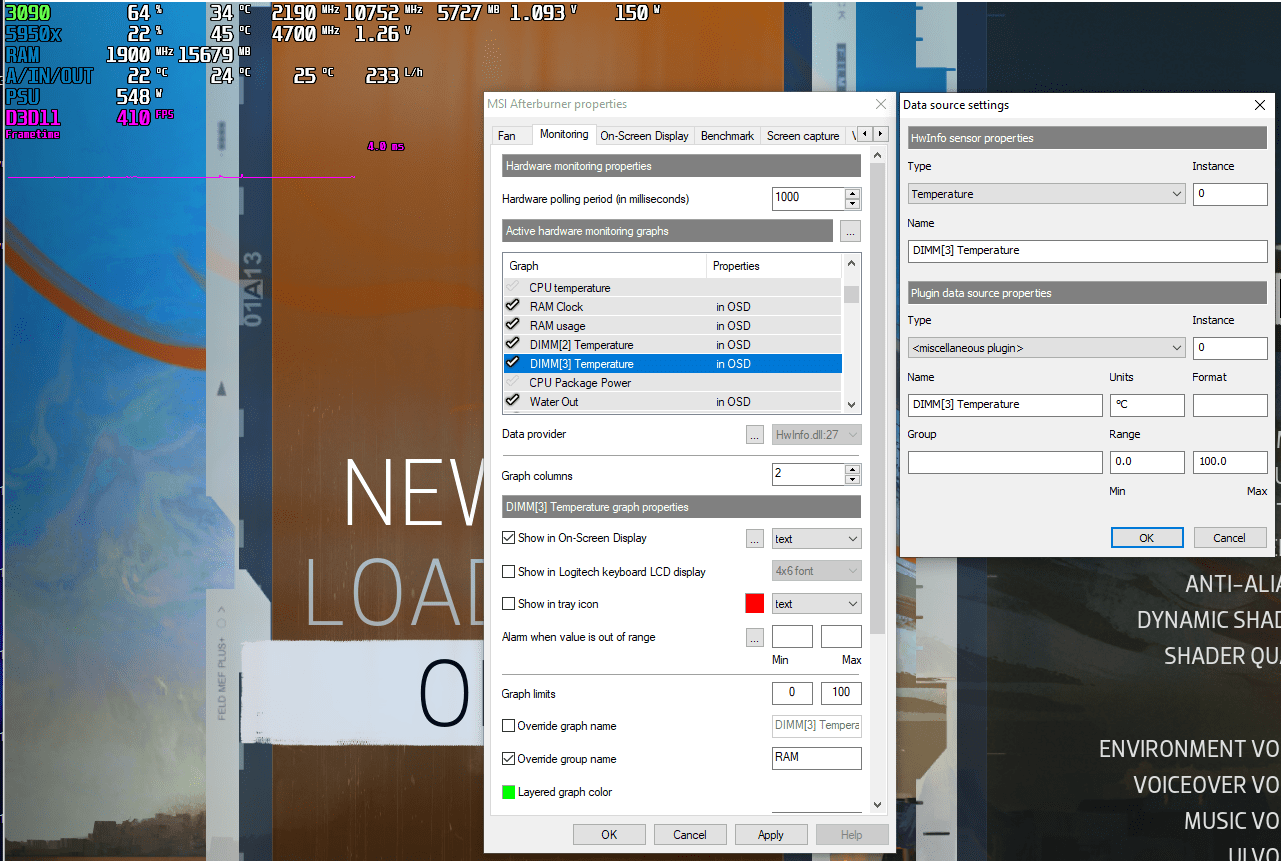
Task: Enable Show in Logitech keyboard LCD display
Action: point(509,572)
